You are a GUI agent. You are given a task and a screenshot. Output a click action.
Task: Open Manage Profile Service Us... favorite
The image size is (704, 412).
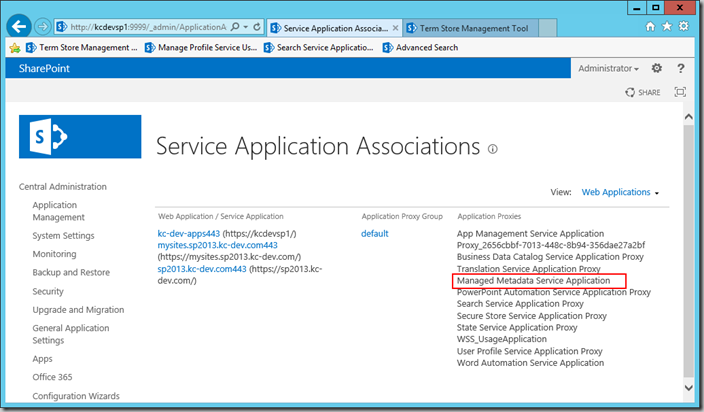[x=201, y=48]
